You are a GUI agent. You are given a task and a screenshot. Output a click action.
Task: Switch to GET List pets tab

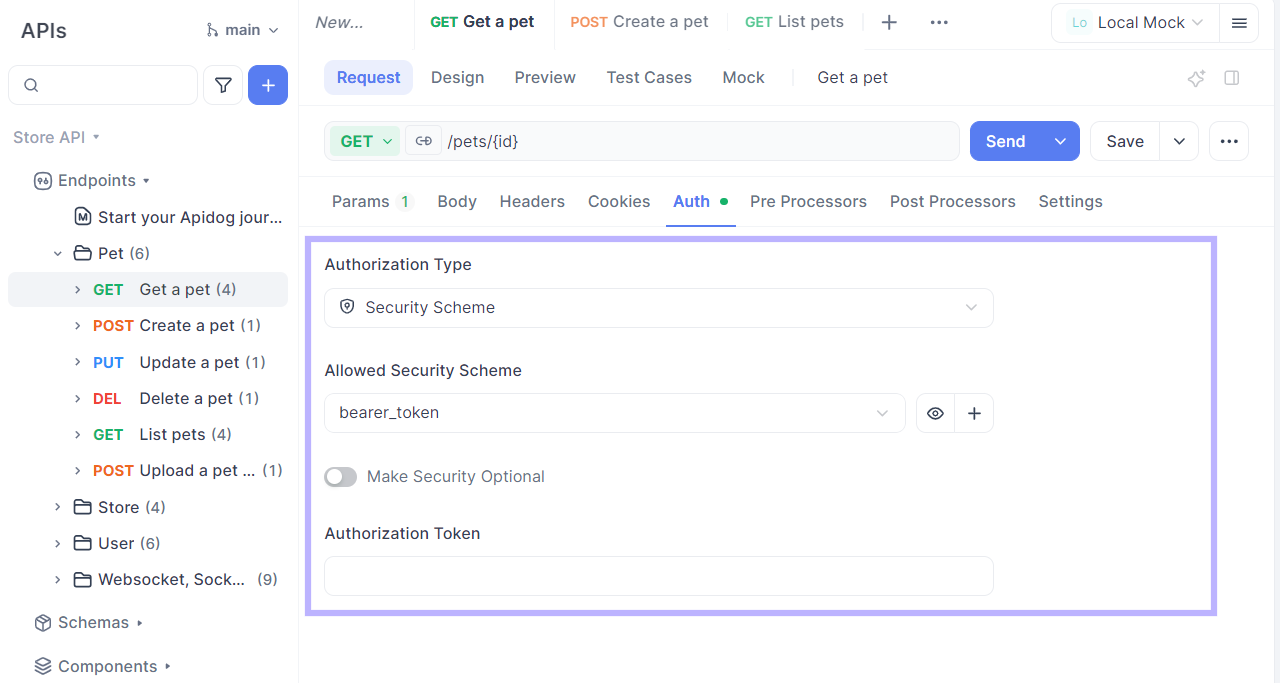(794, 22)
